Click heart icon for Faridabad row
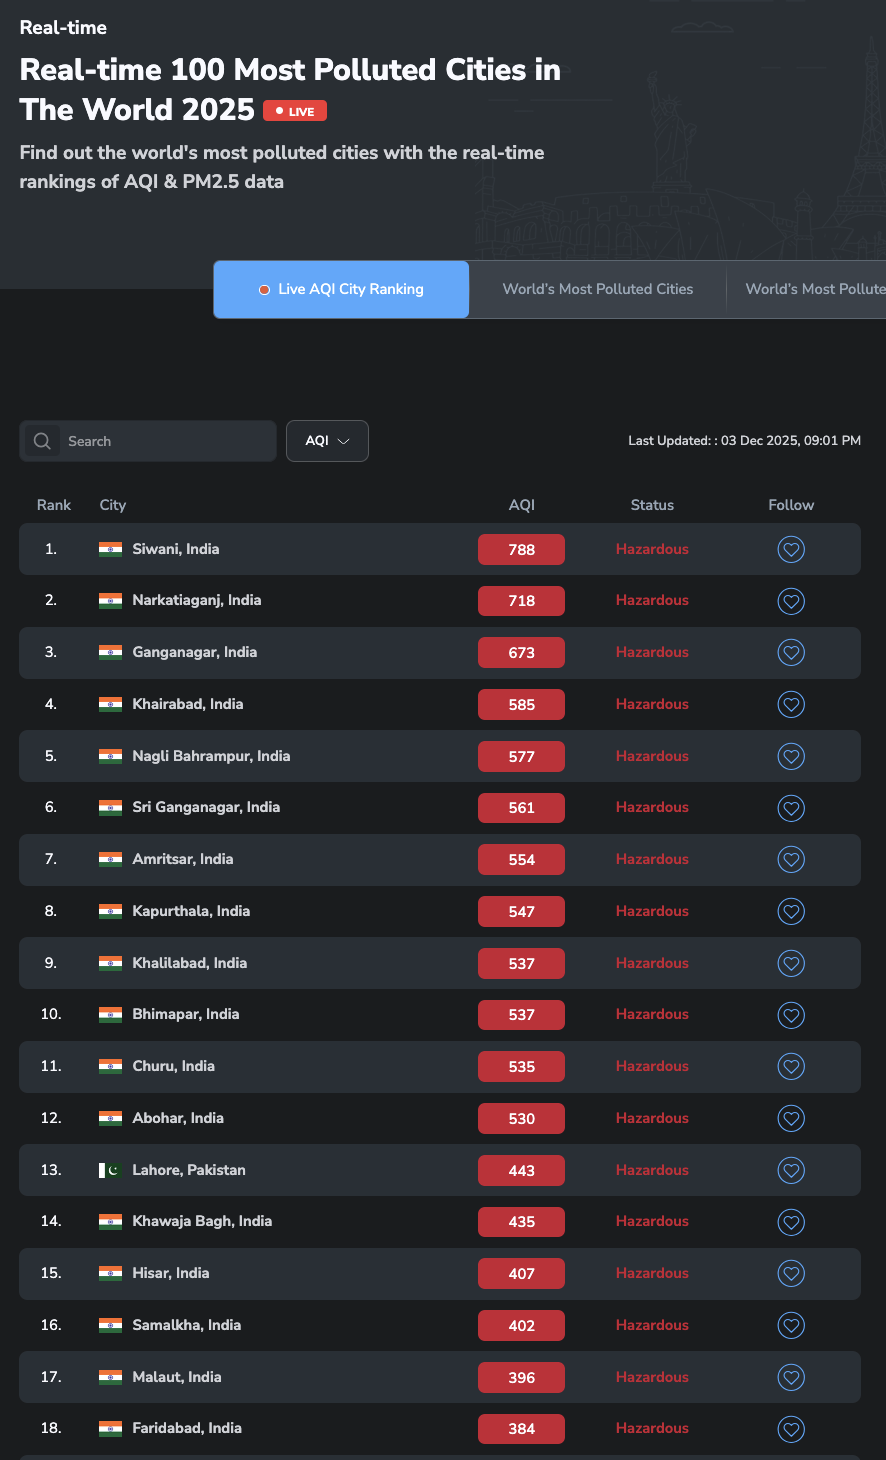886x1460 pixels. 791,1429
